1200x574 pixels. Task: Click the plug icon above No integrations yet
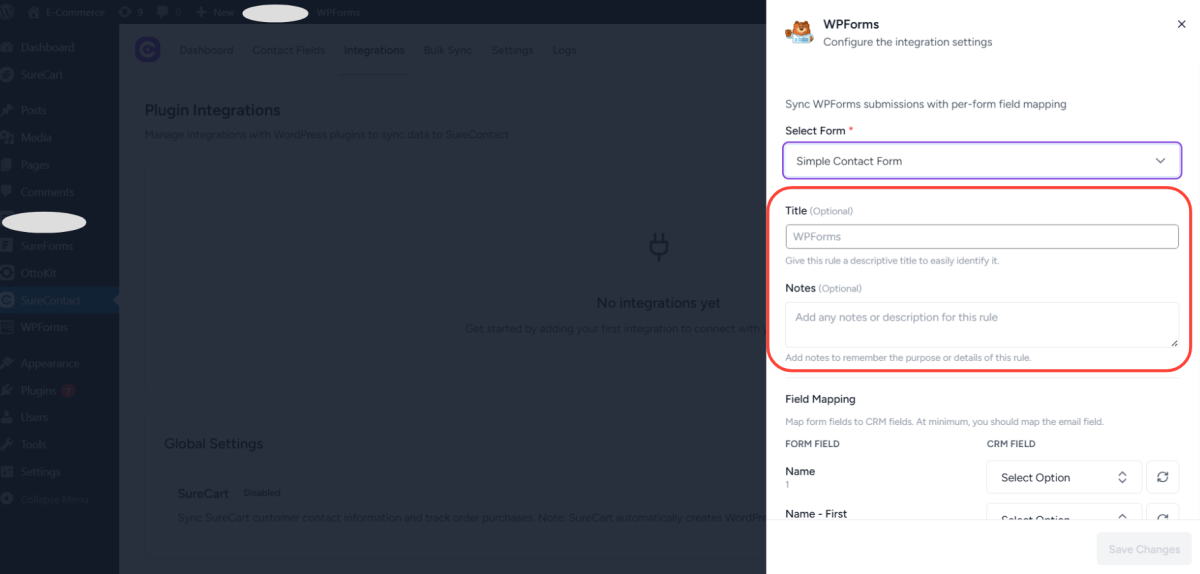658,247
